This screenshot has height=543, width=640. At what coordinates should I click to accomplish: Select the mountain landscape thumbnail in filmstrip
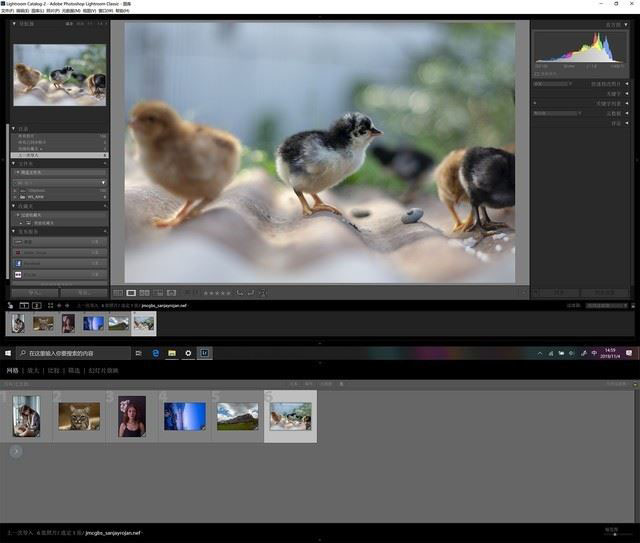pyautogui.click(x=118, y=323)
